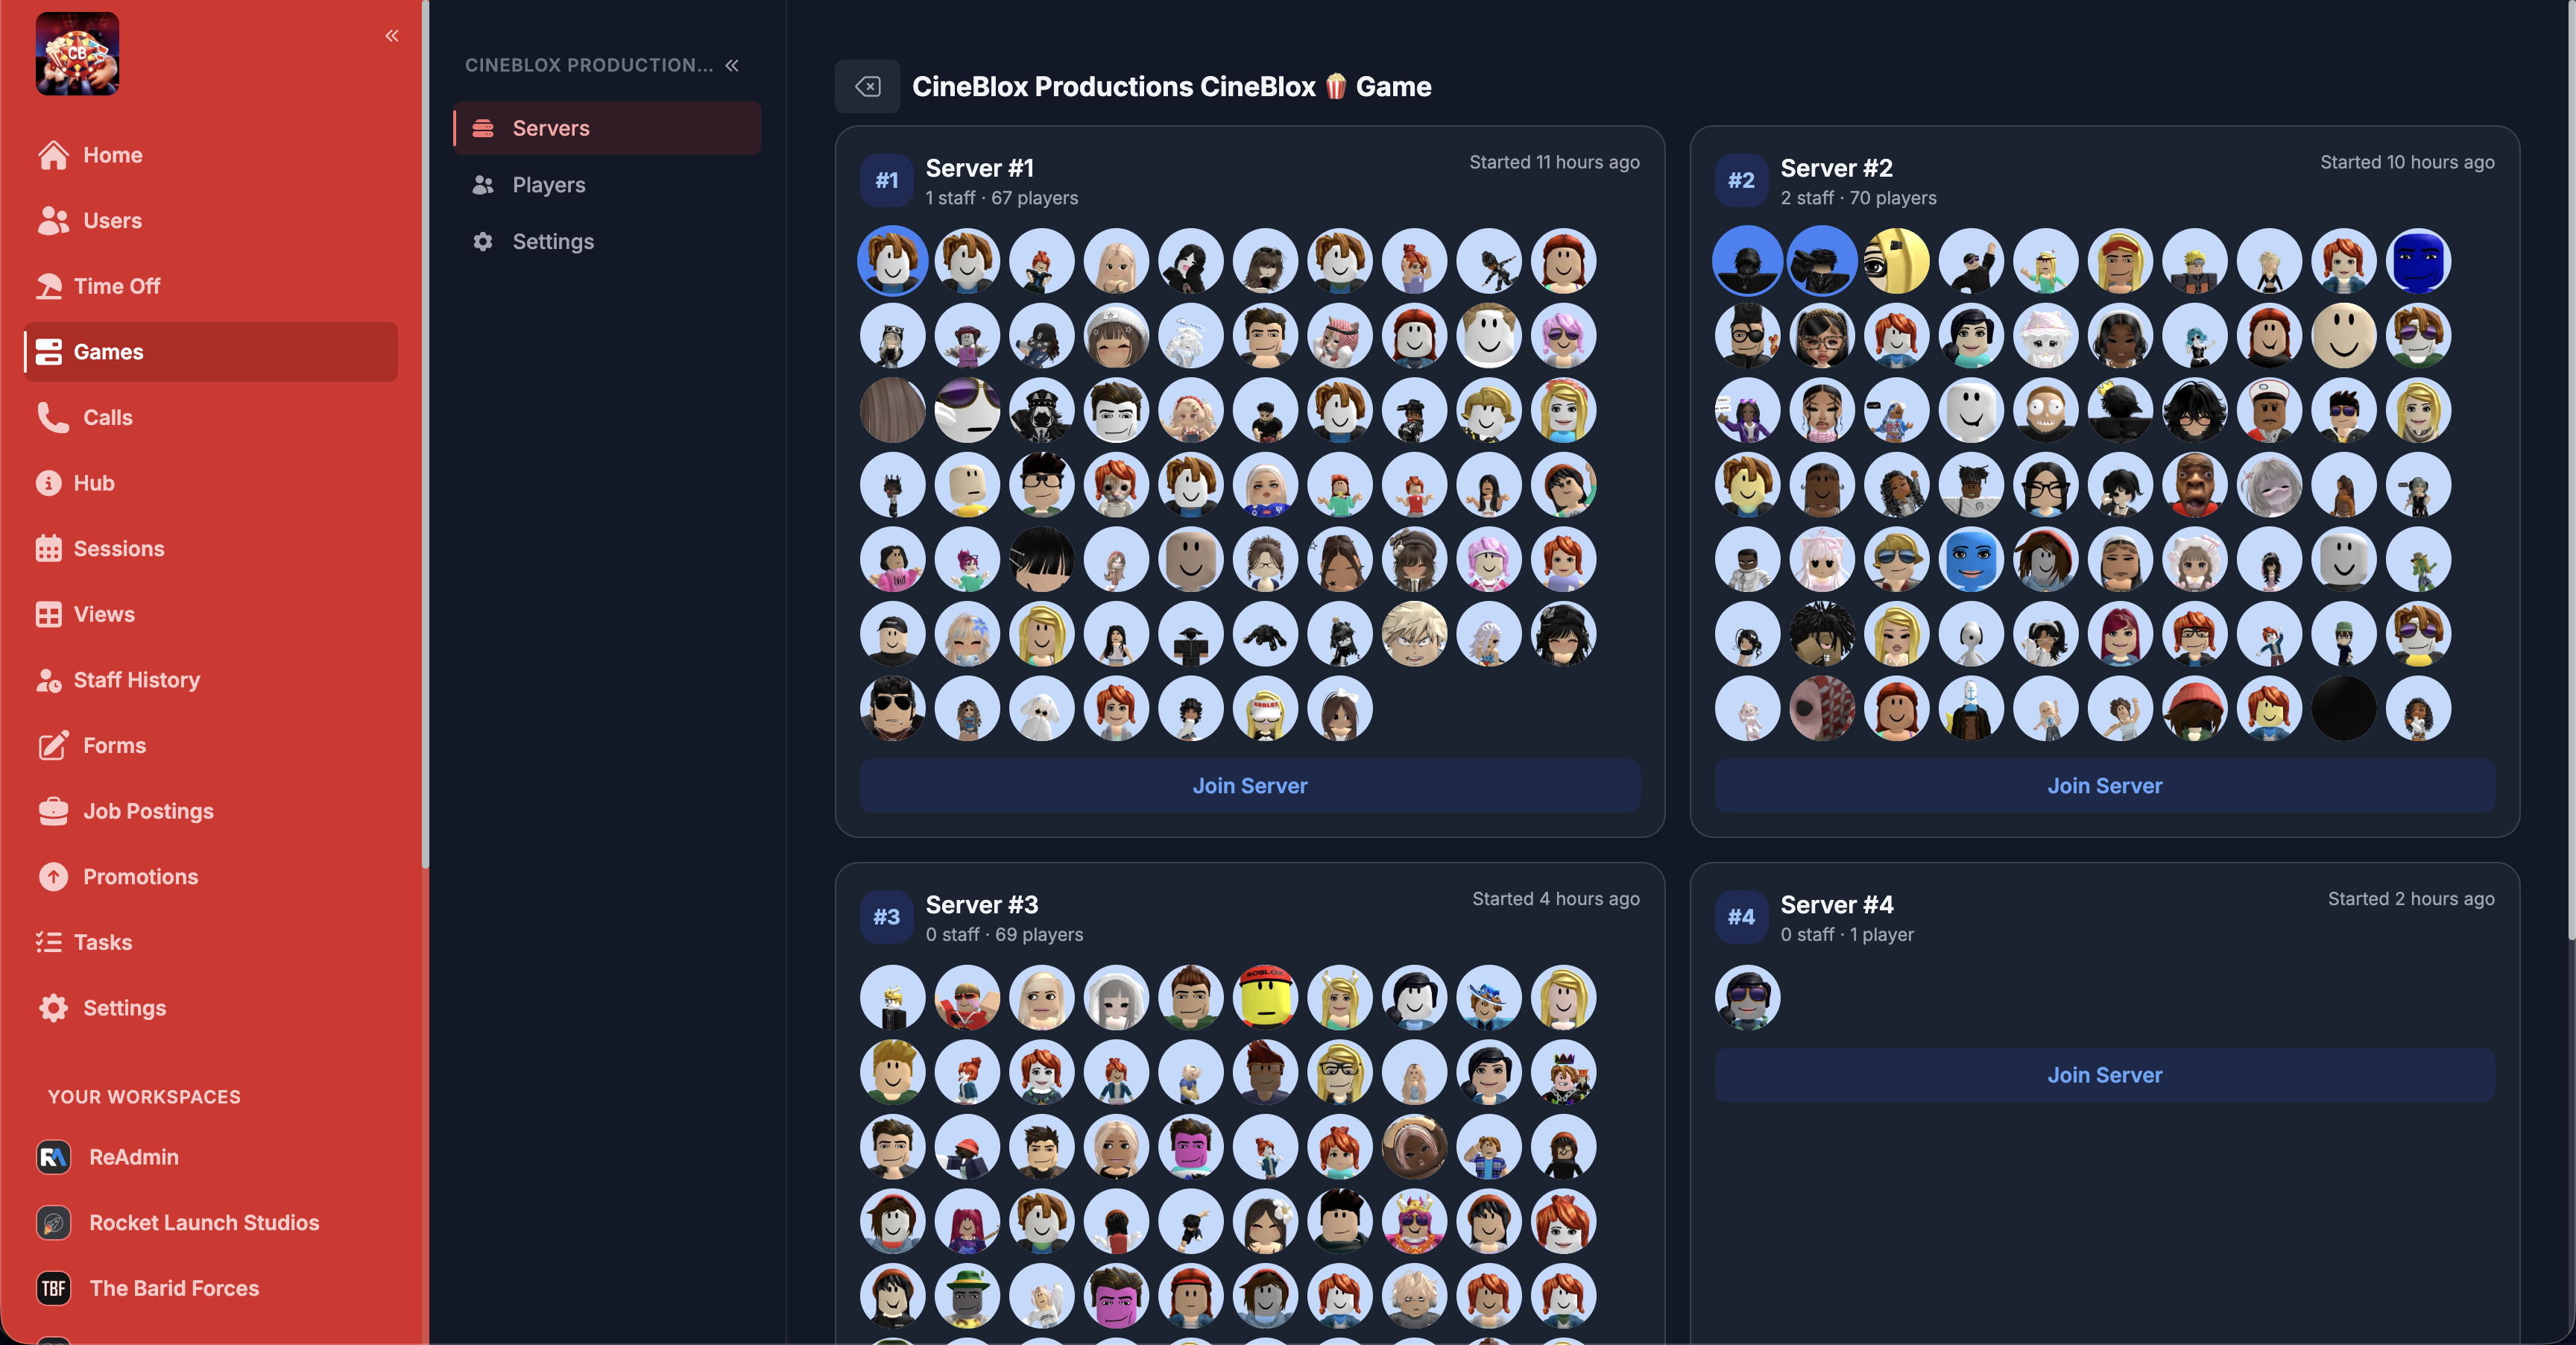Open the Sessions page
The width and height of the screenshot is (2576, 1345).
pyautogui.click(x=211, y=549)
